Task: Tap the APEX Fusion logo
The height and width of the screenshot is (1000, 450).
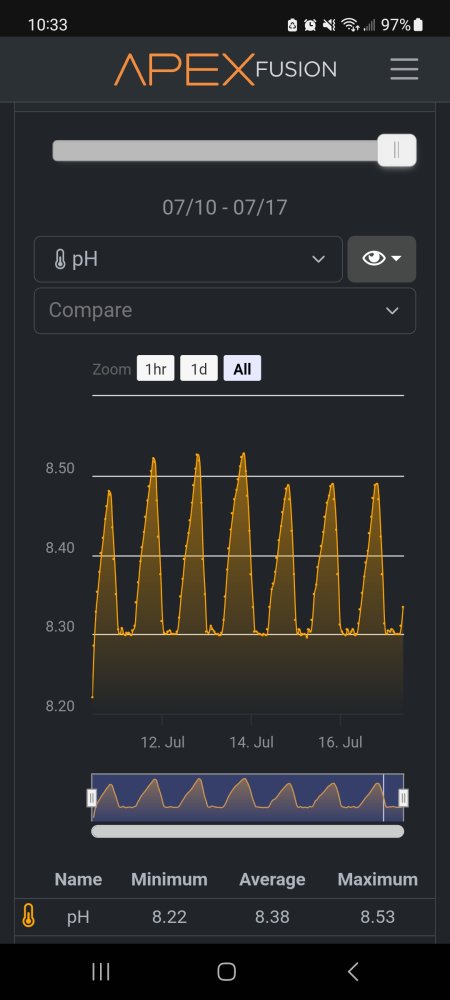Action: point(225,69)
